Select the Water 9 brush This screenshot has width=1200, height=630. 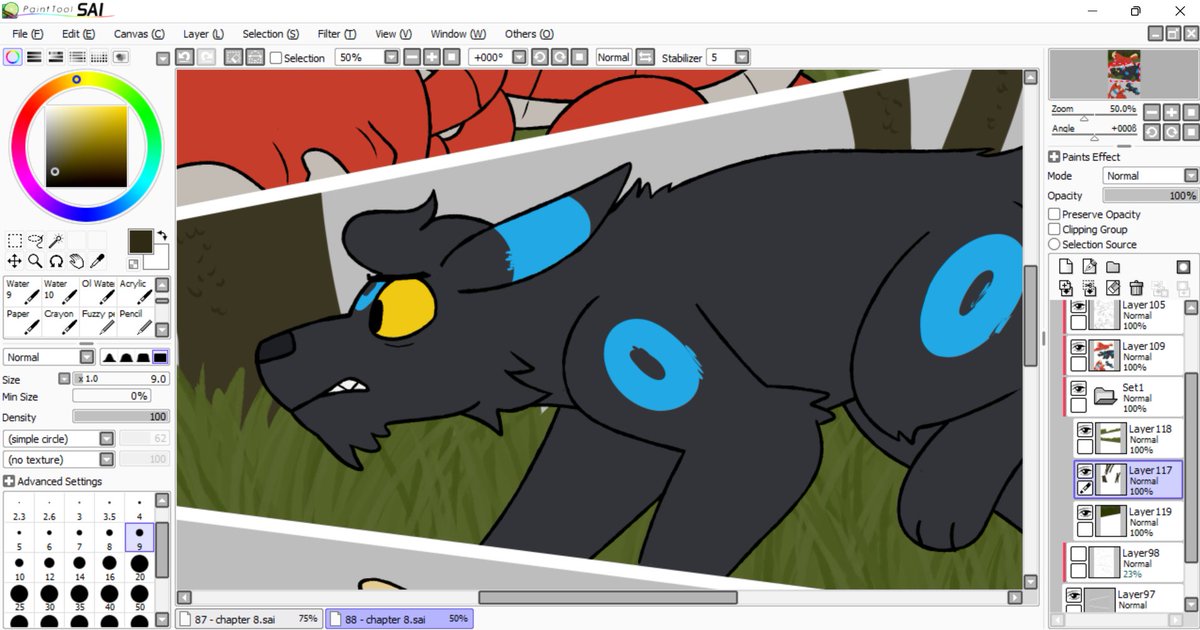(22, 290)
